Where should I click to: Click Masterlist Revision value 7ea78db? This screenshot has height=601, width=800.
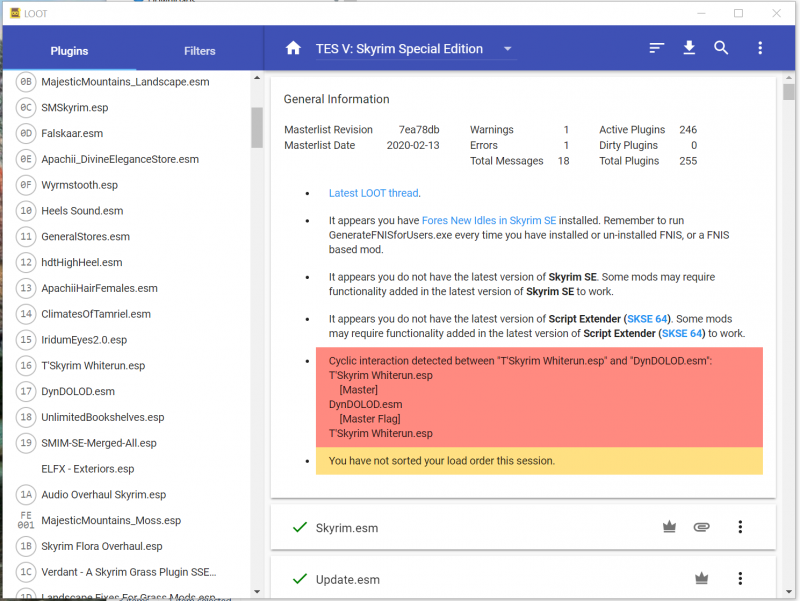click(x=419, y=130)
